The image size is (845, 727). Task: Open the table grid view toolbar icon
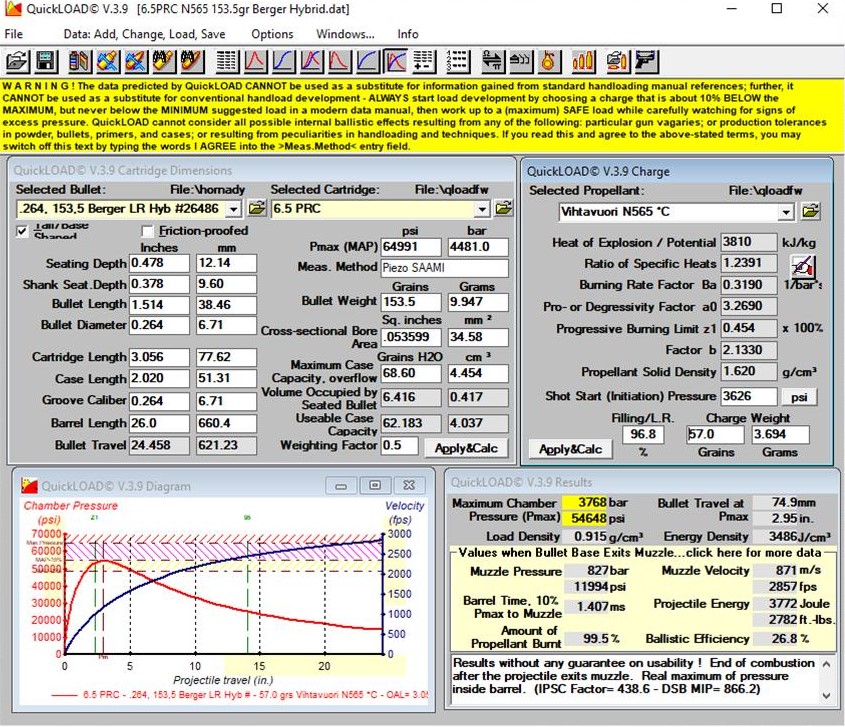pyautogui.click(x=227, y=61)
